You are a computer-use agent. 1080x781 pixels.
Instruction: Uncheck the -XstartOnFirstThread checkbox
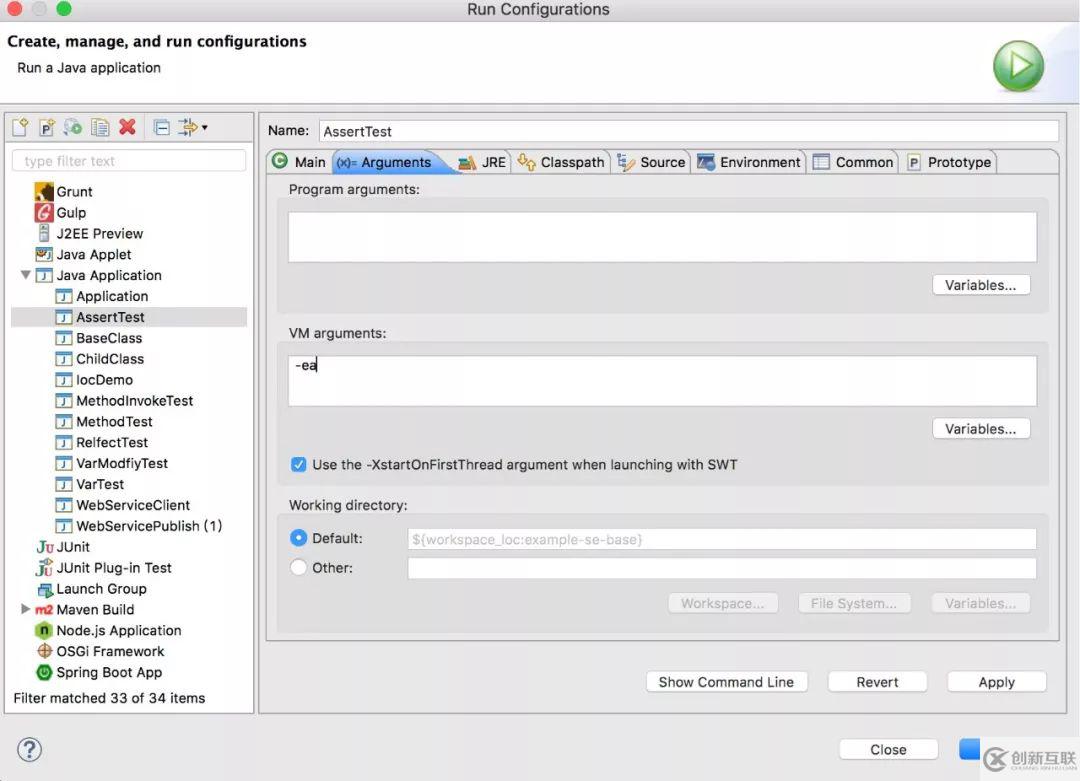[298, 465]
